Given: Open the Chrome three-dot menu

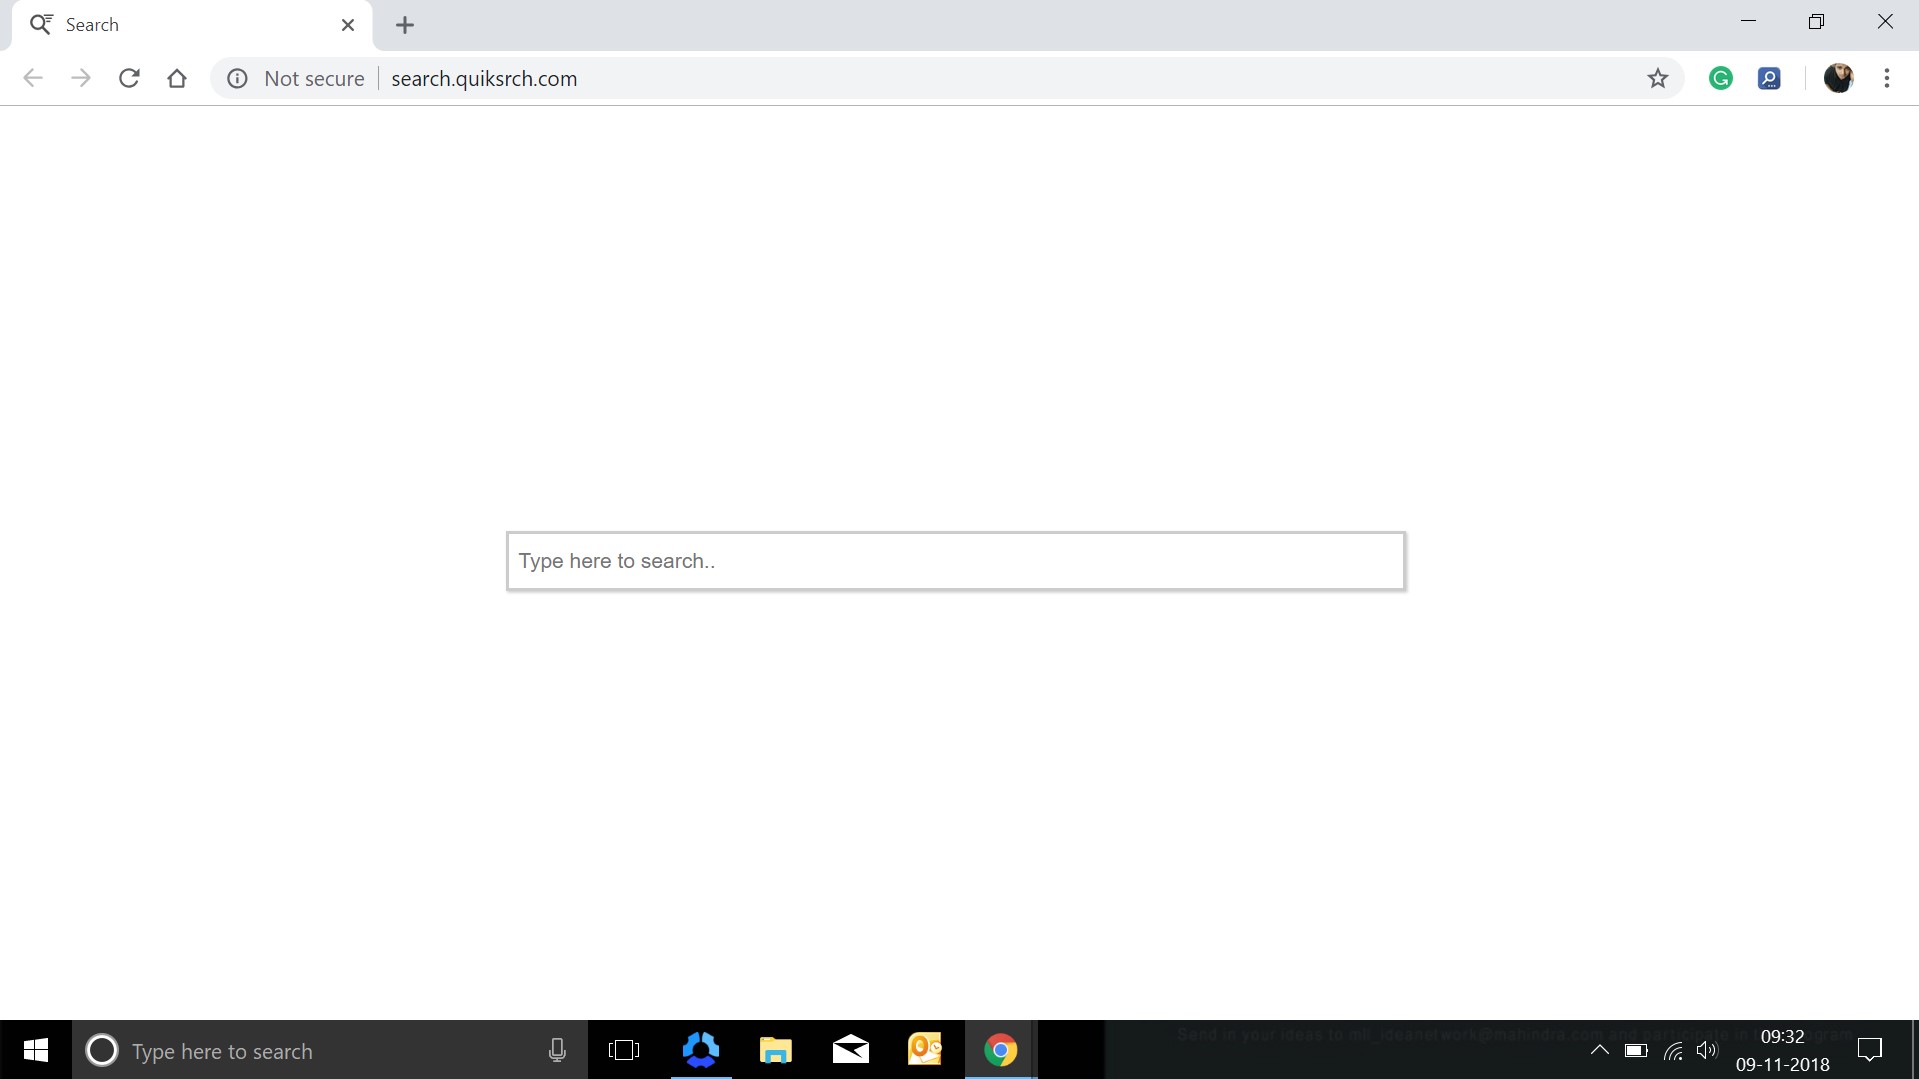Looking at the screenshot, I should pos(1888,78).
